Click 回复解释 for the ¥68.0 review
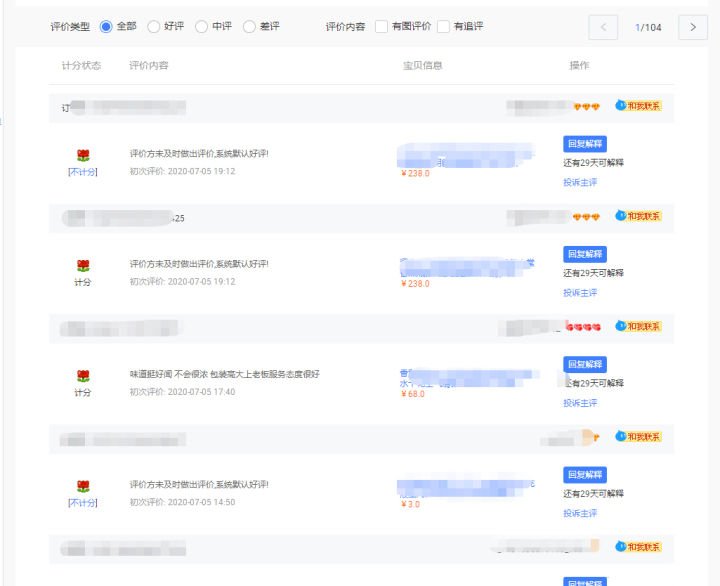 pyautogui.click(x=585, y=364)
